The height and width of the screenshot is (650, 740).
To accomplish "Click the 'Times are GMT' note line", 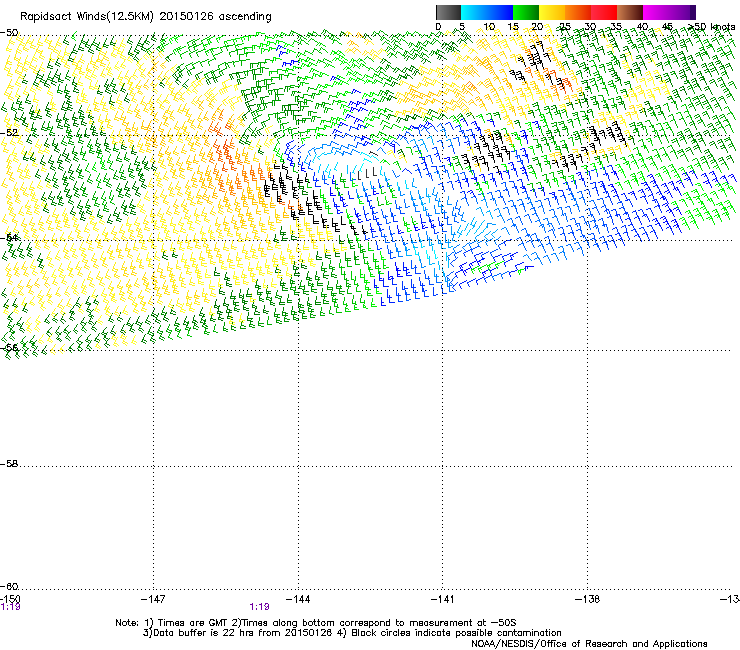I will (316, 623).
